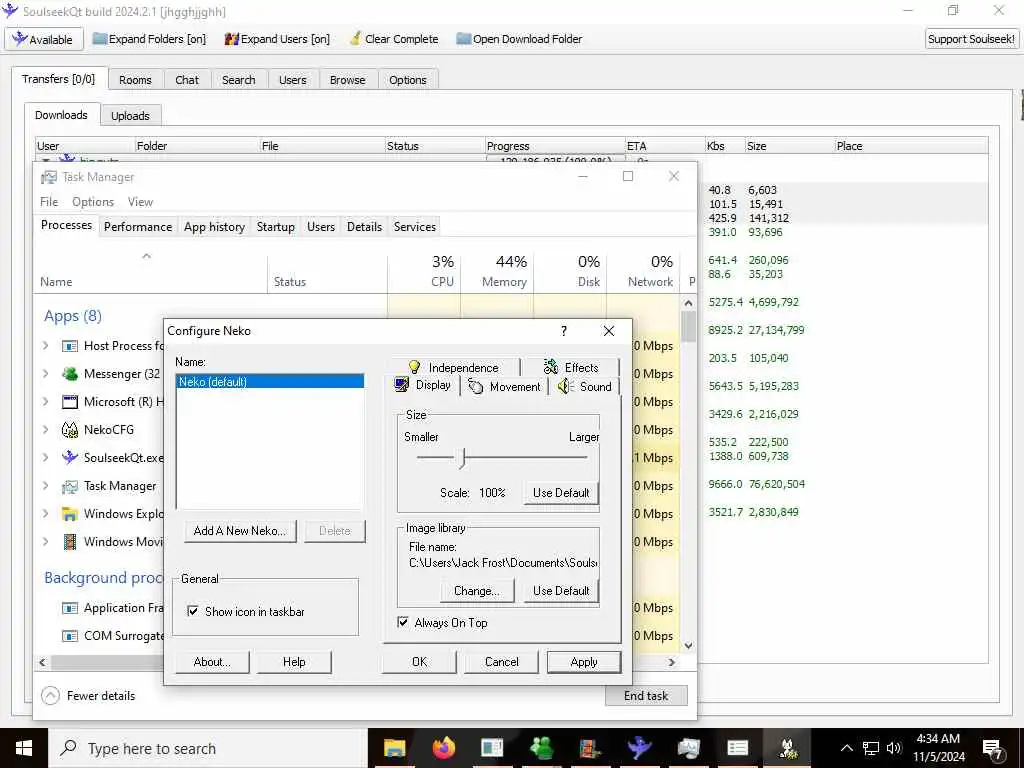Select Application Frame Host background process icon
Screen dimensions: 1024x768
[70, 608]
